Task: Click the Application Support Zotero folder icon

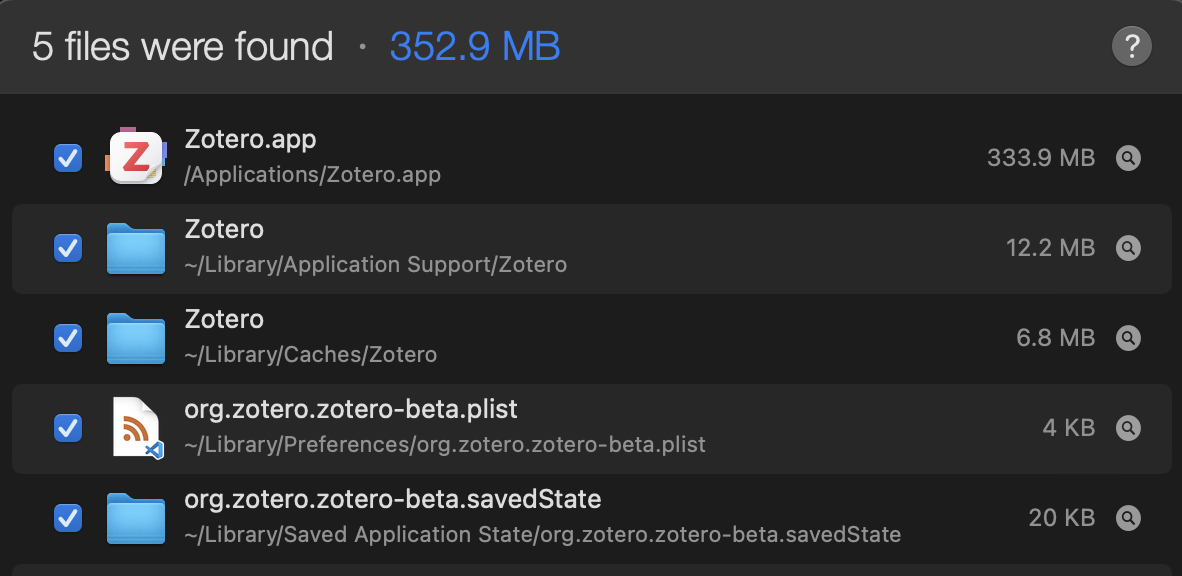Action: click(136, 248)
